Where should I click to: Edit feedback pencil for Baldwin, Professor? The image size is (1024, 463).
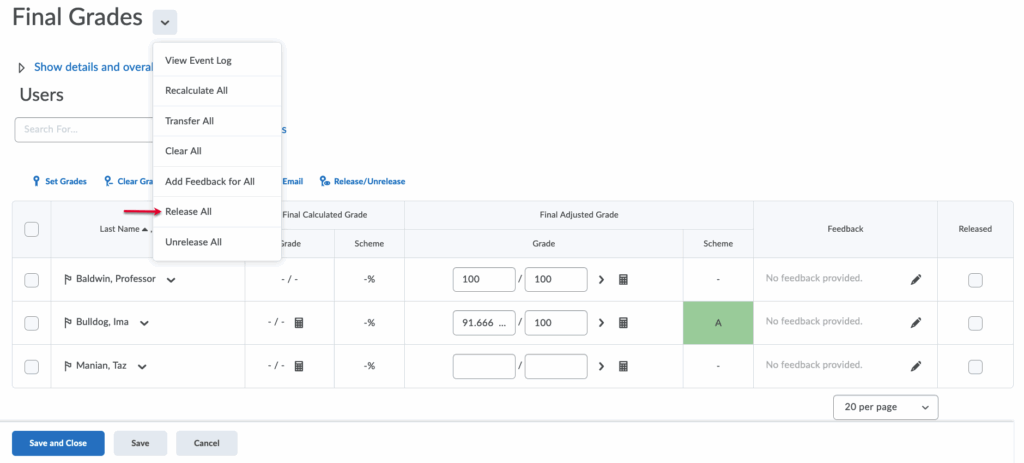click(x=915, y=280)
